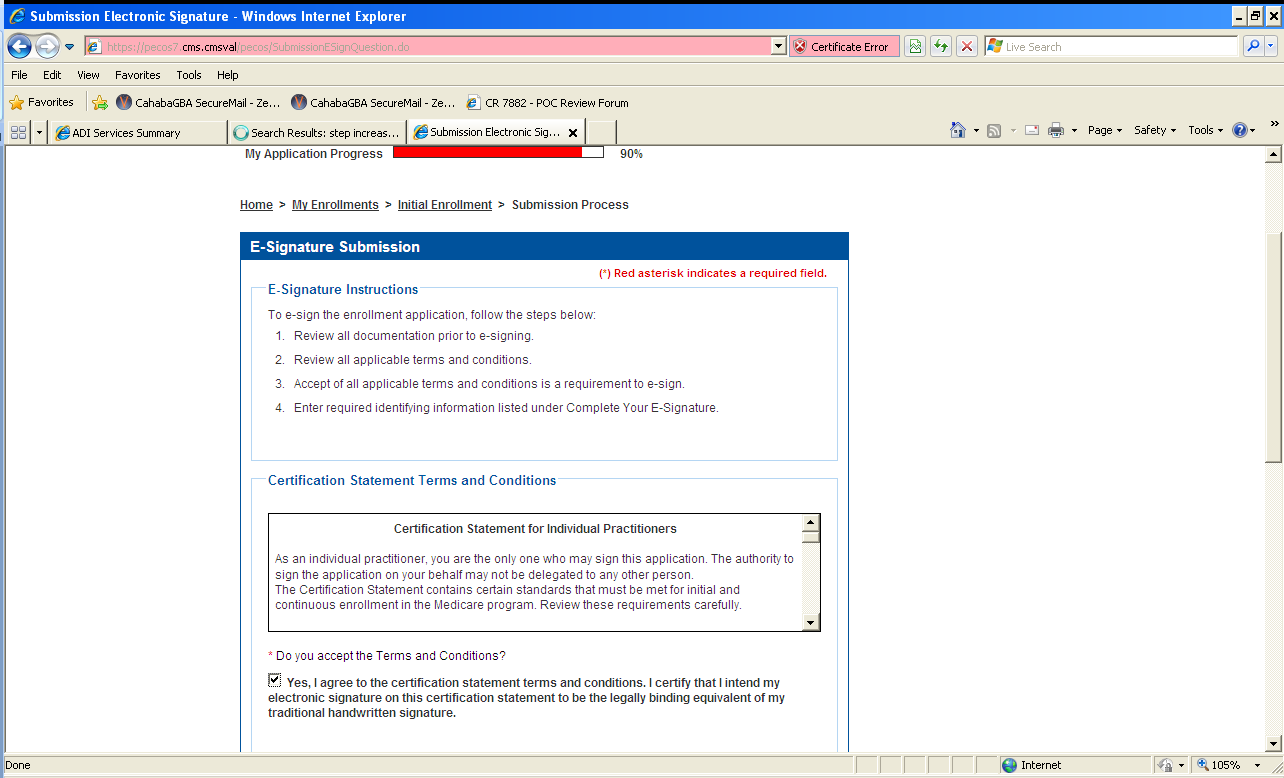The height and width of the screenshot is (778, 1284).
Task: Click the Favorites star button
Action: [42, 102]
